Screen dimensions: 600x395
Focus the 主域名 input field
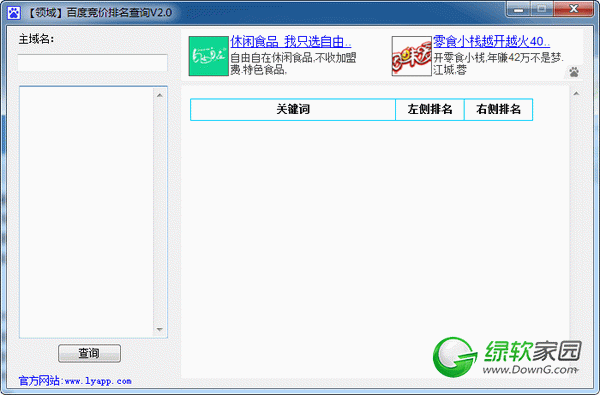[92, 62]
